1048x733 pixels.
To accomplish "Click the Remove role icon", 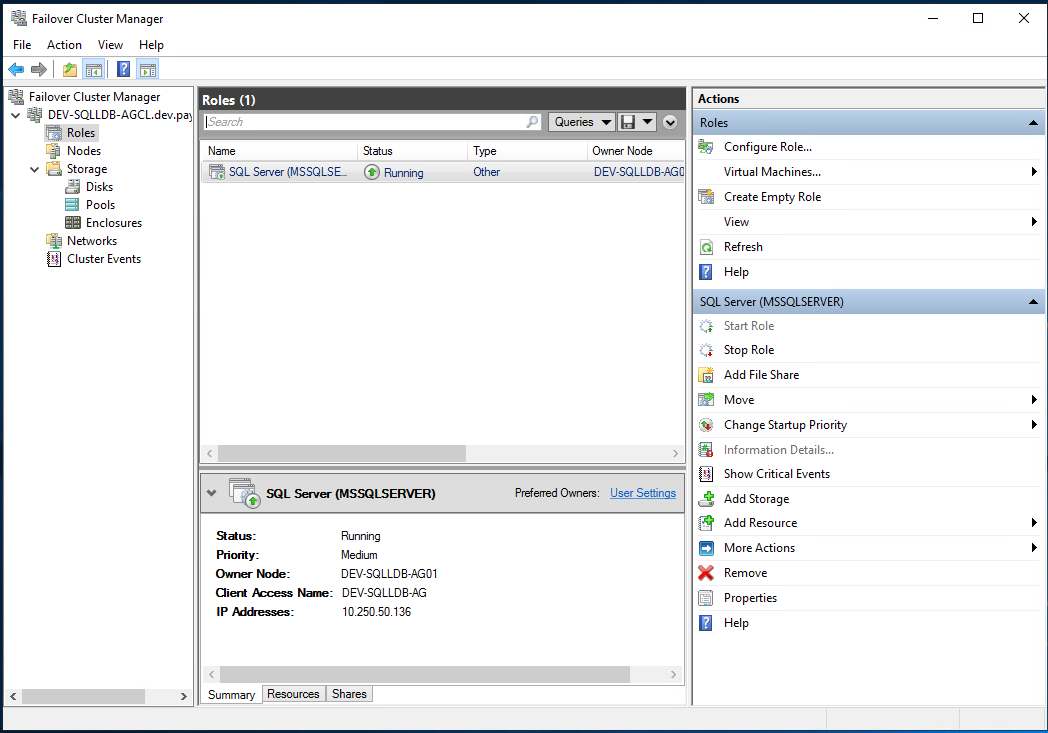I will pos(706,572).
